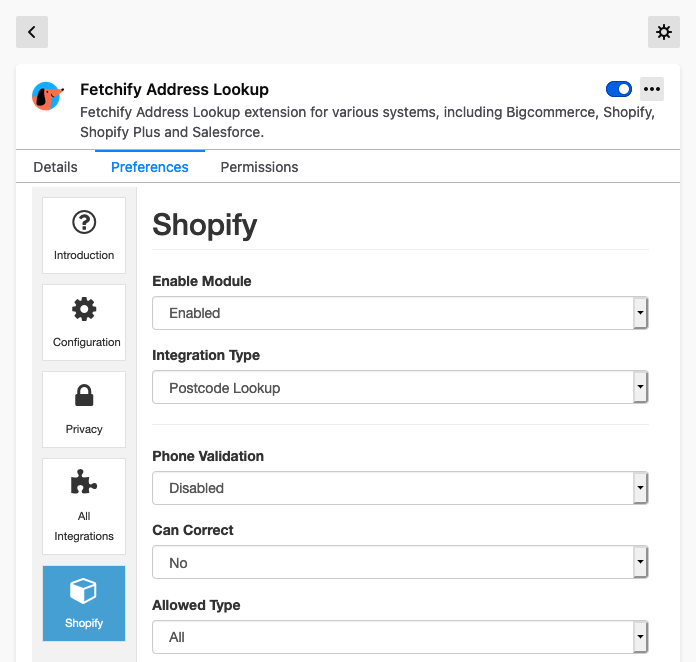Open the three-dots more options menu

(x=652, y=89)
